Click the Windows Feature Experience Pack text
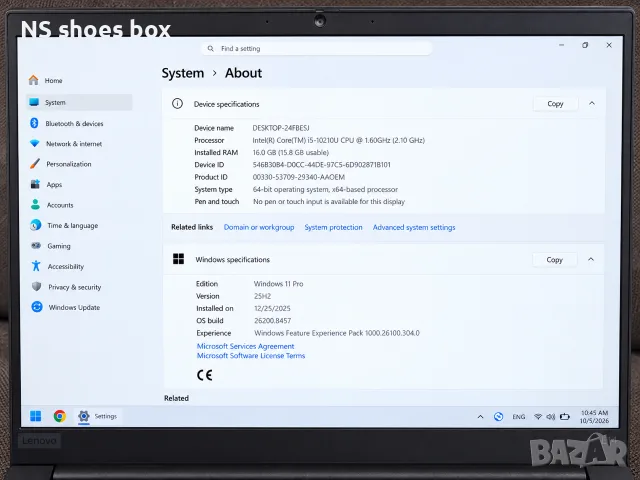 click(x=337, y=333)
